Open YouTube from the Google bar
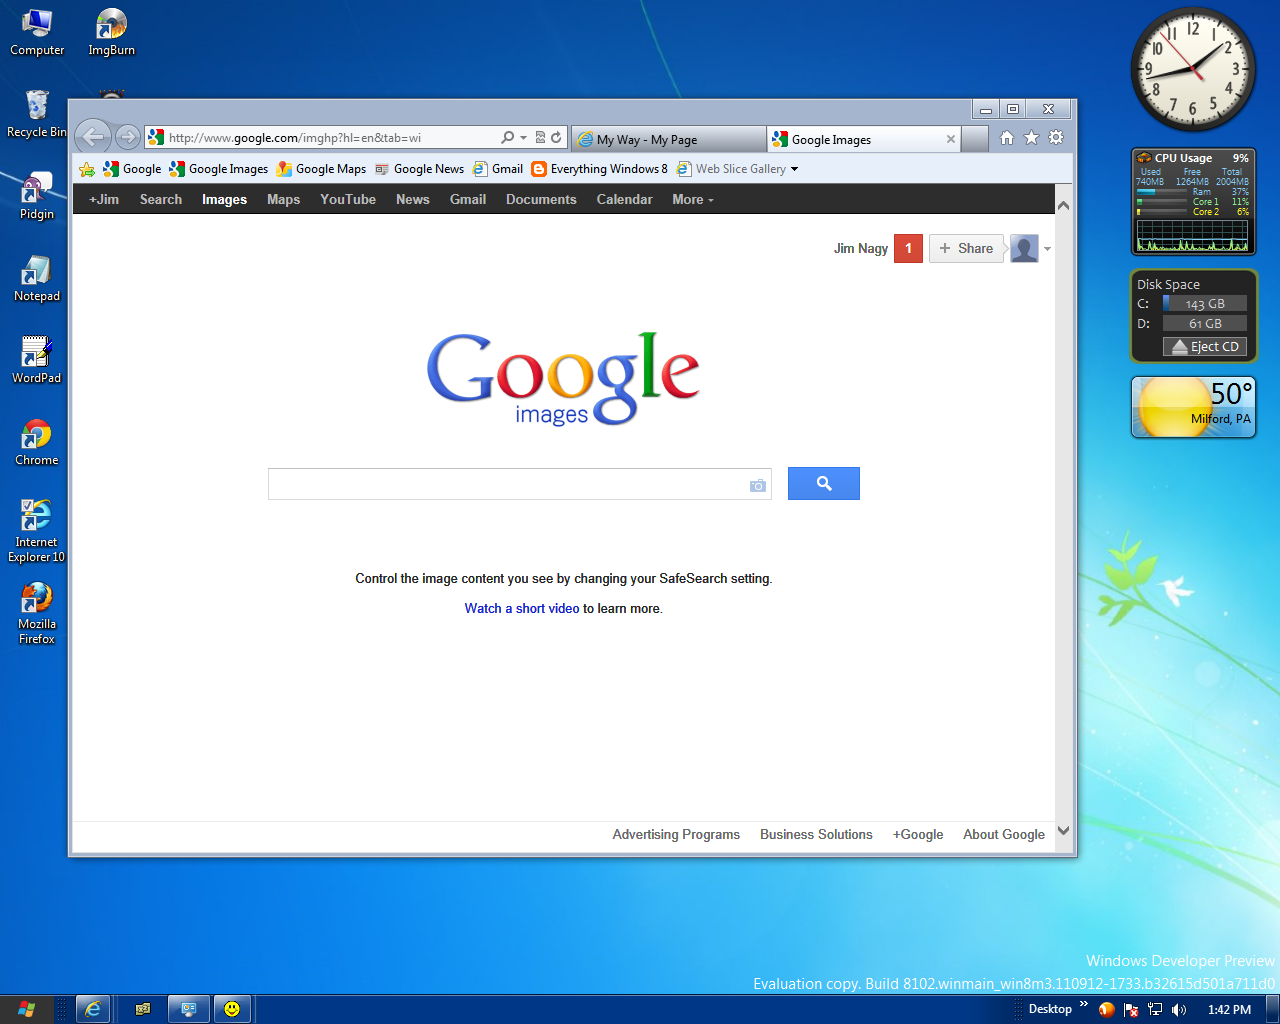Screen dimensions: 1280x1024 348,199
